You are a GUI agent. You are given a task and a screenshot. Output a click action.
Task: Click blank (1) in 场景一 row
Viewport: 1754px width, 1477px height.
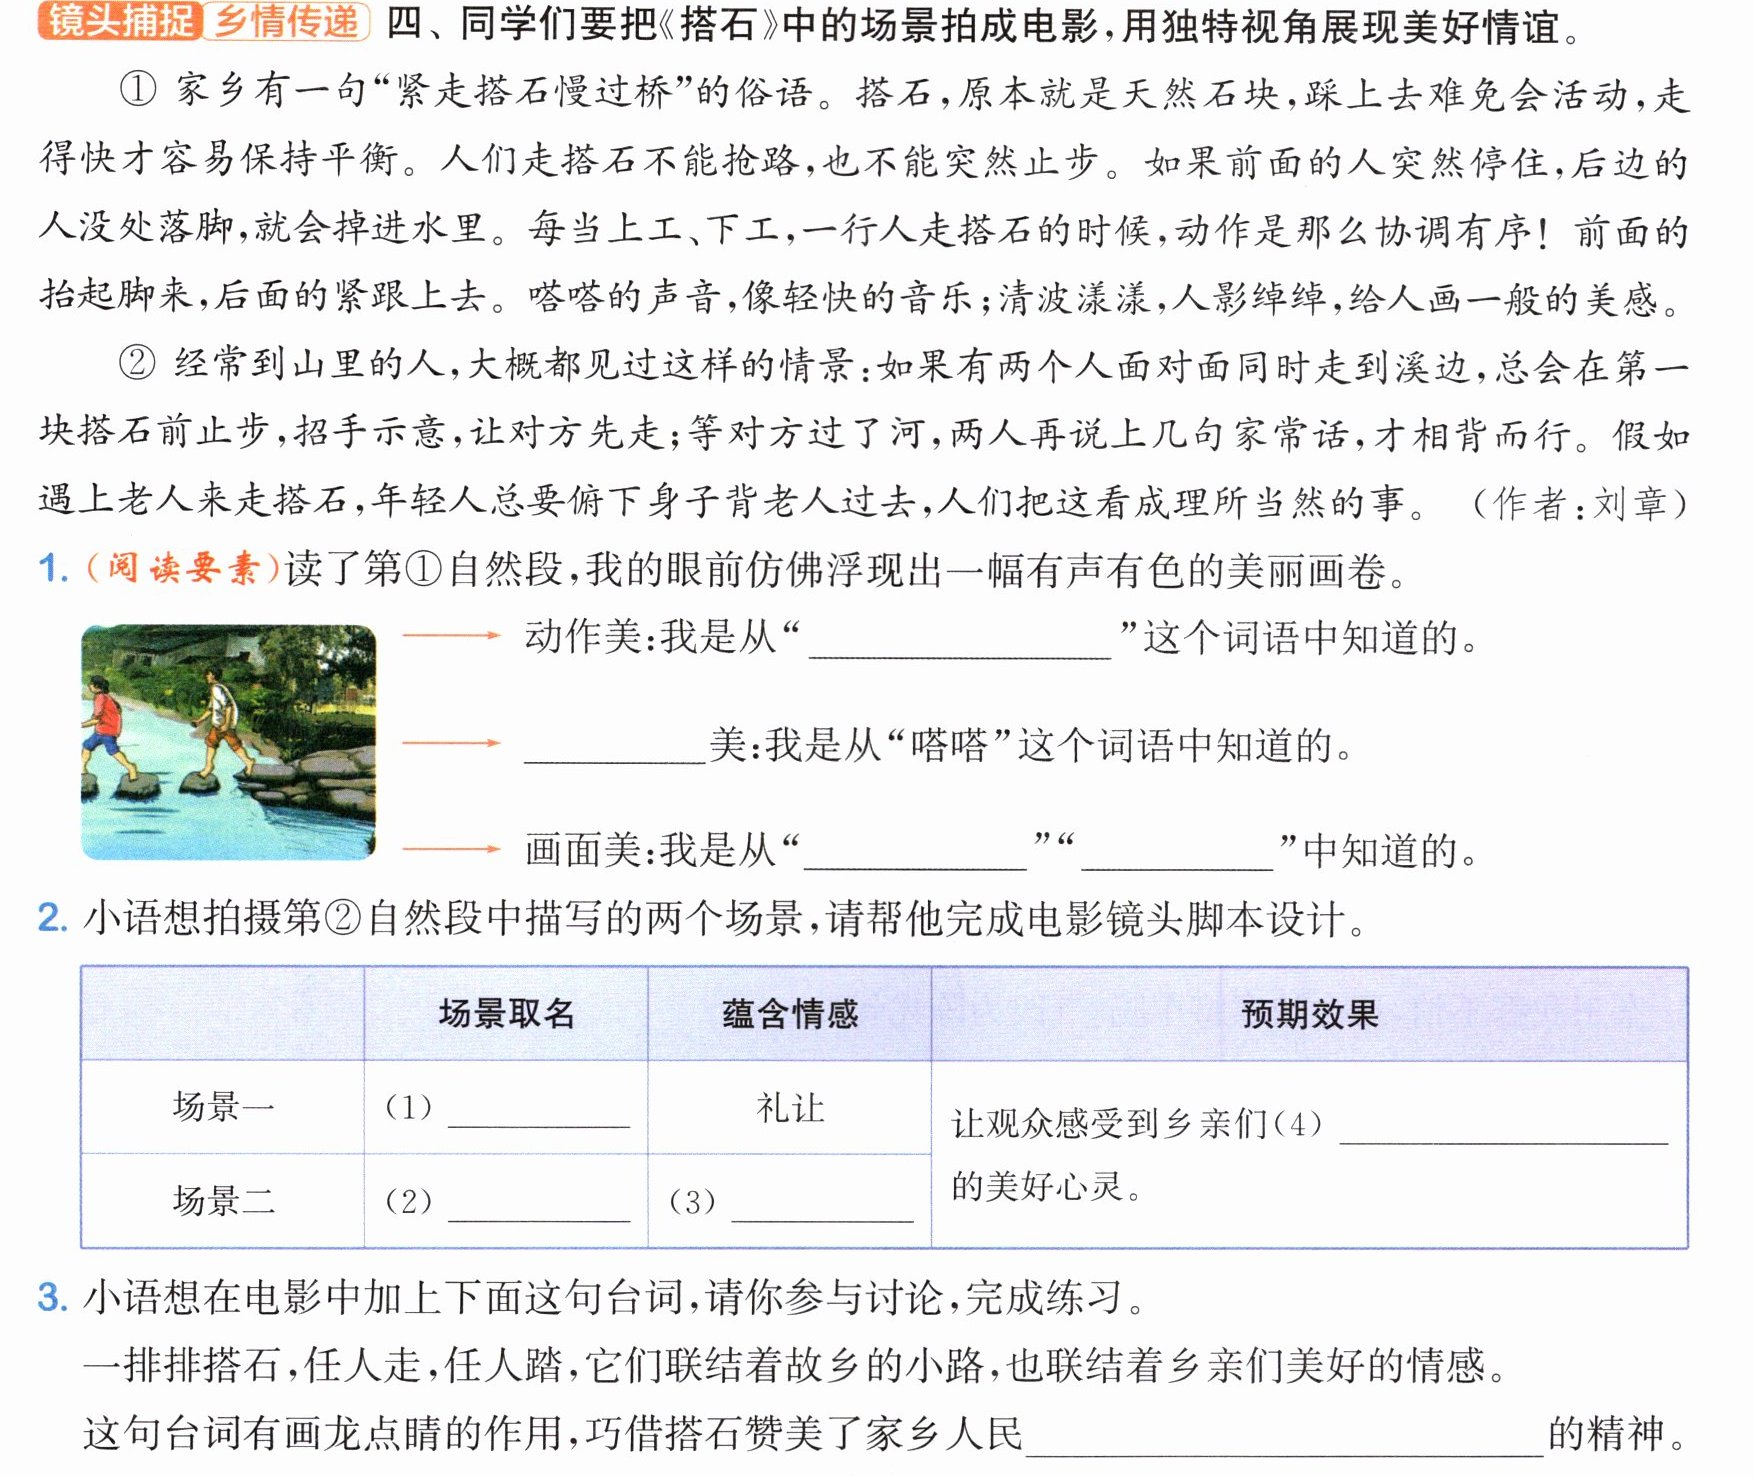pos(539,1110)
